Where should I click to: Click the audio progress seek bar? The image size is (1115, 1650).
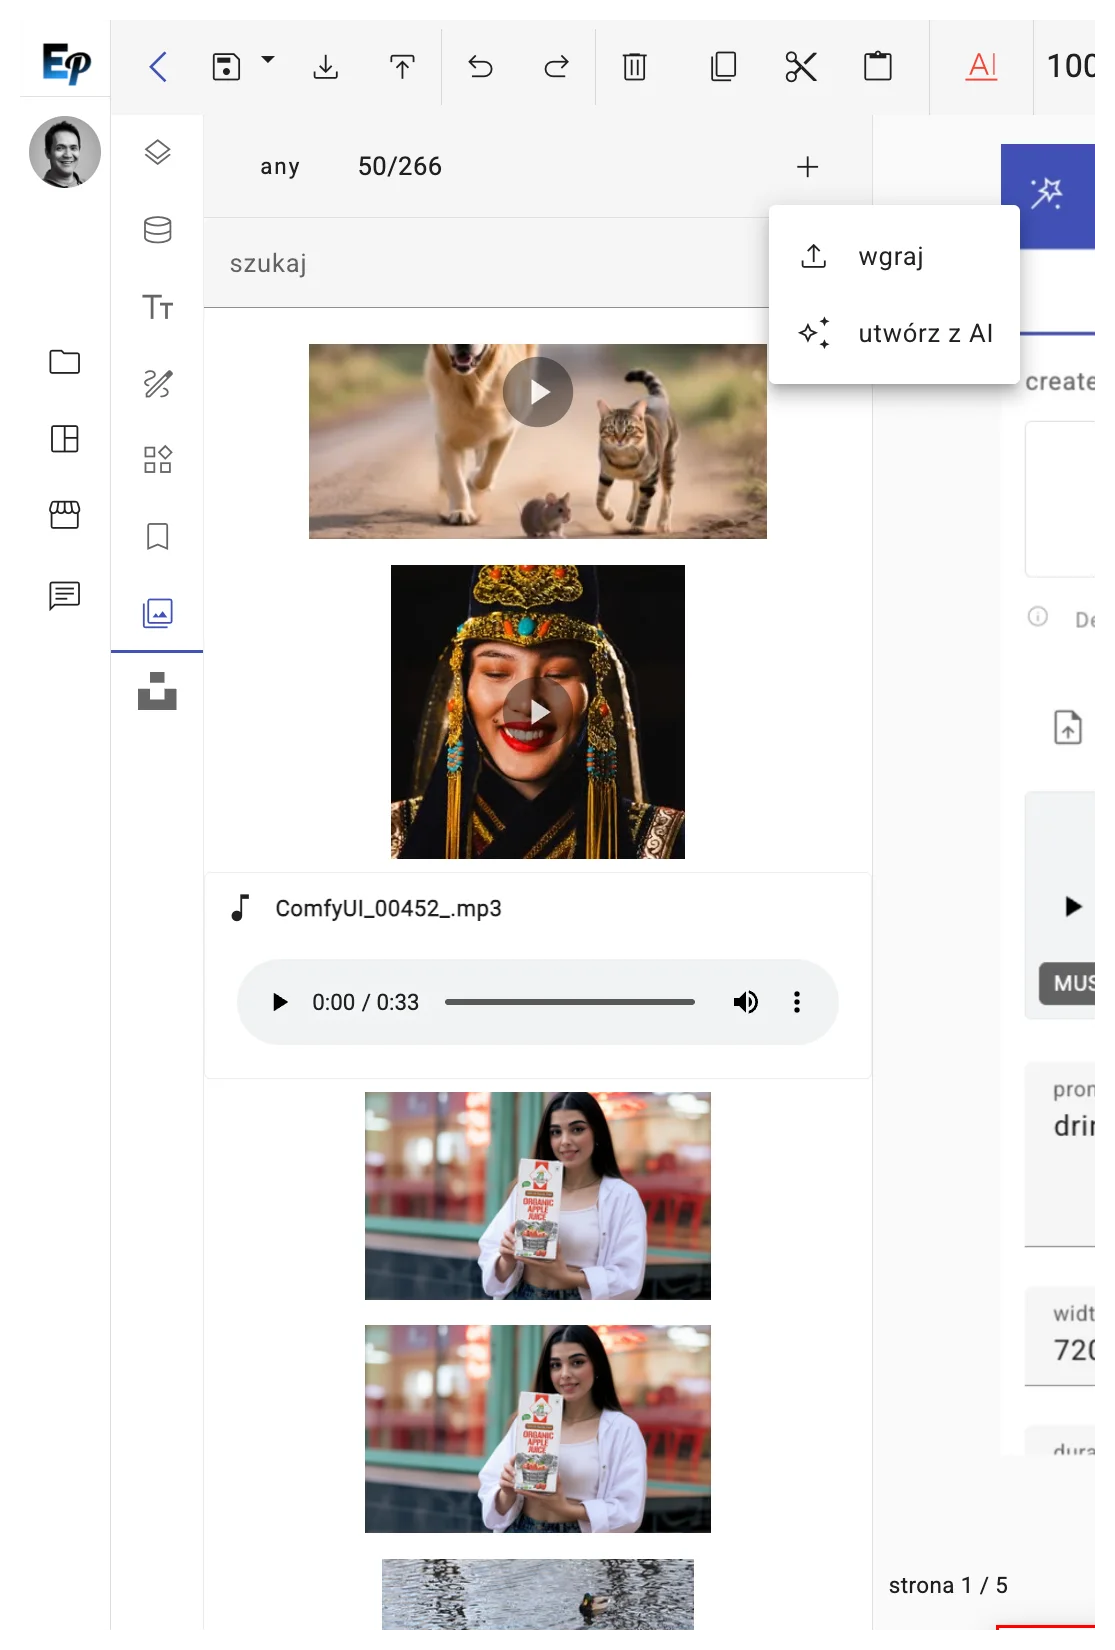click(x=569, y=1002)
